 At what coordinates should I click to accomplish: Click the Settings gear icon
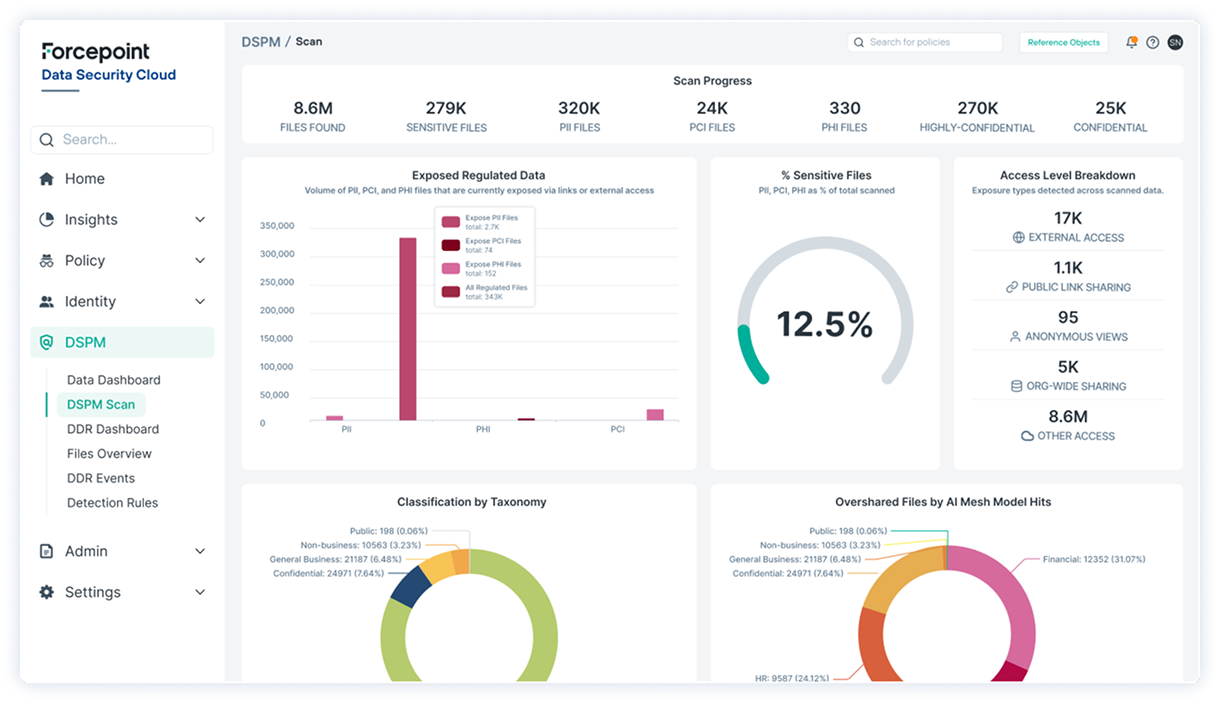pos(46,593)
